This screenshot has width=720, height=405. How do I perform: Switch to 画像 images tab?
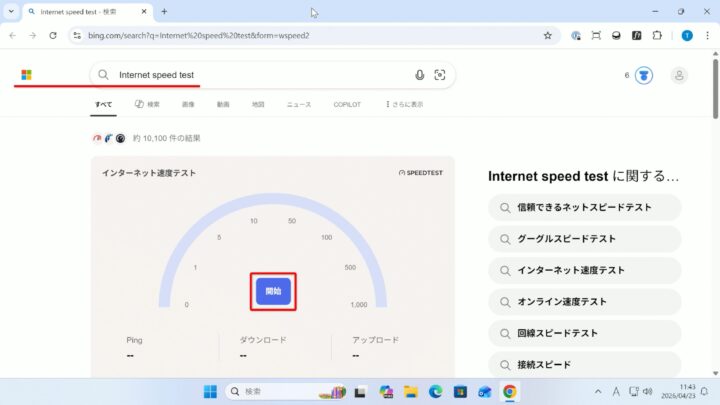[x=188, y=104]
